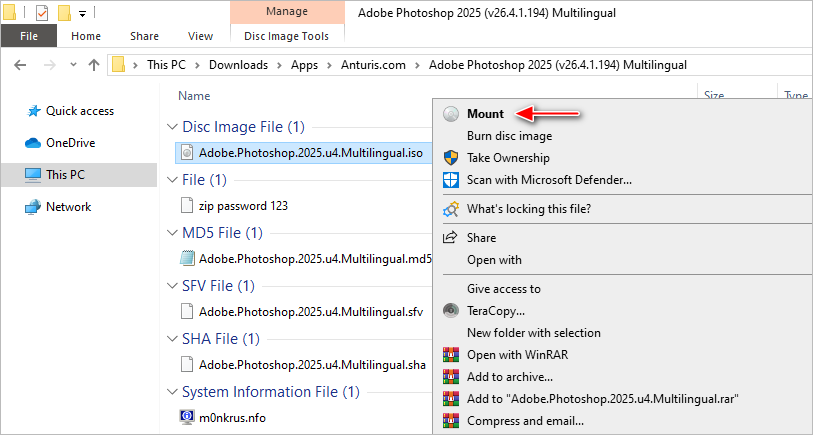Collapse the MD5 File group chevron
The height and width of the screenshot is (435, 813).
171,233
